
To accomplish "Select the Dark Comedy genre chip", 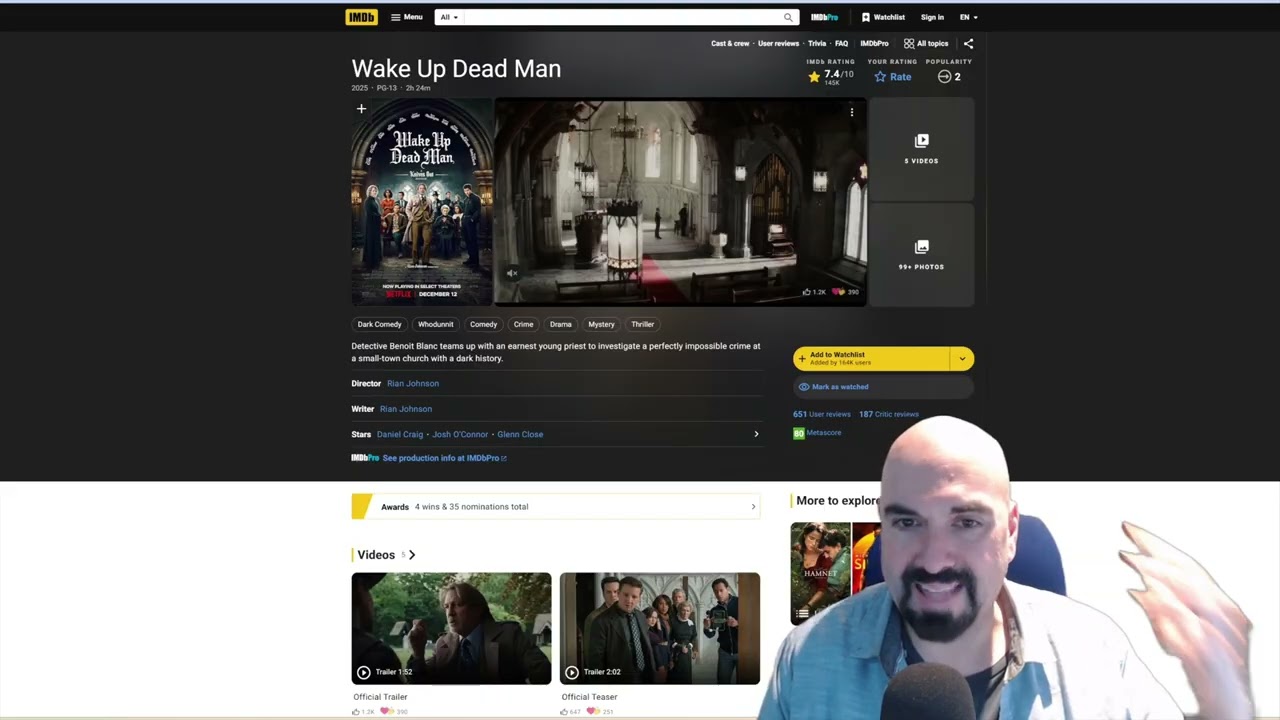I will coord(380,324).
